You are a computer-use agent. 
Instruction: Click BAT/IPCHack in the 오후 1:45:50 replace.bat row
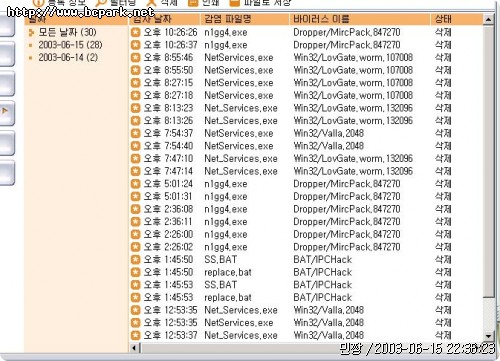(322, 272)
